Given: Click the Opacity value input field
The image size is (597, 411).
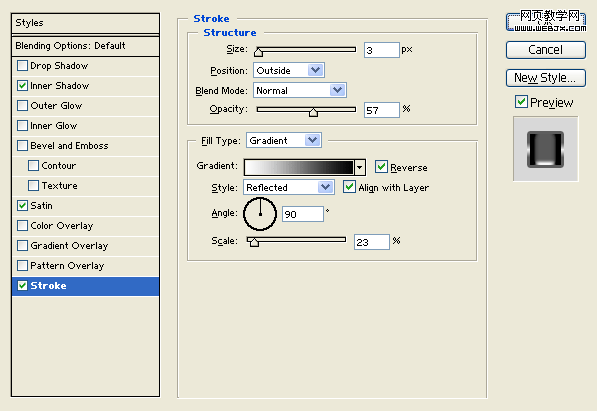Looking at the screenshot, I should [382, 110].
